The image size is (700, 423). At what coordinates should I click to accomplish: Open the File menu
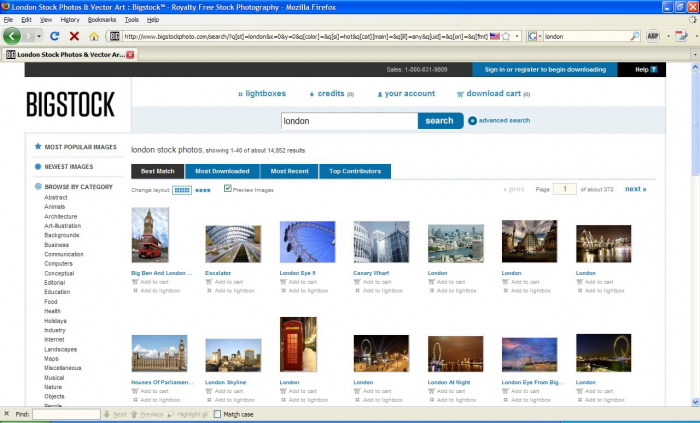coord(8,20)
